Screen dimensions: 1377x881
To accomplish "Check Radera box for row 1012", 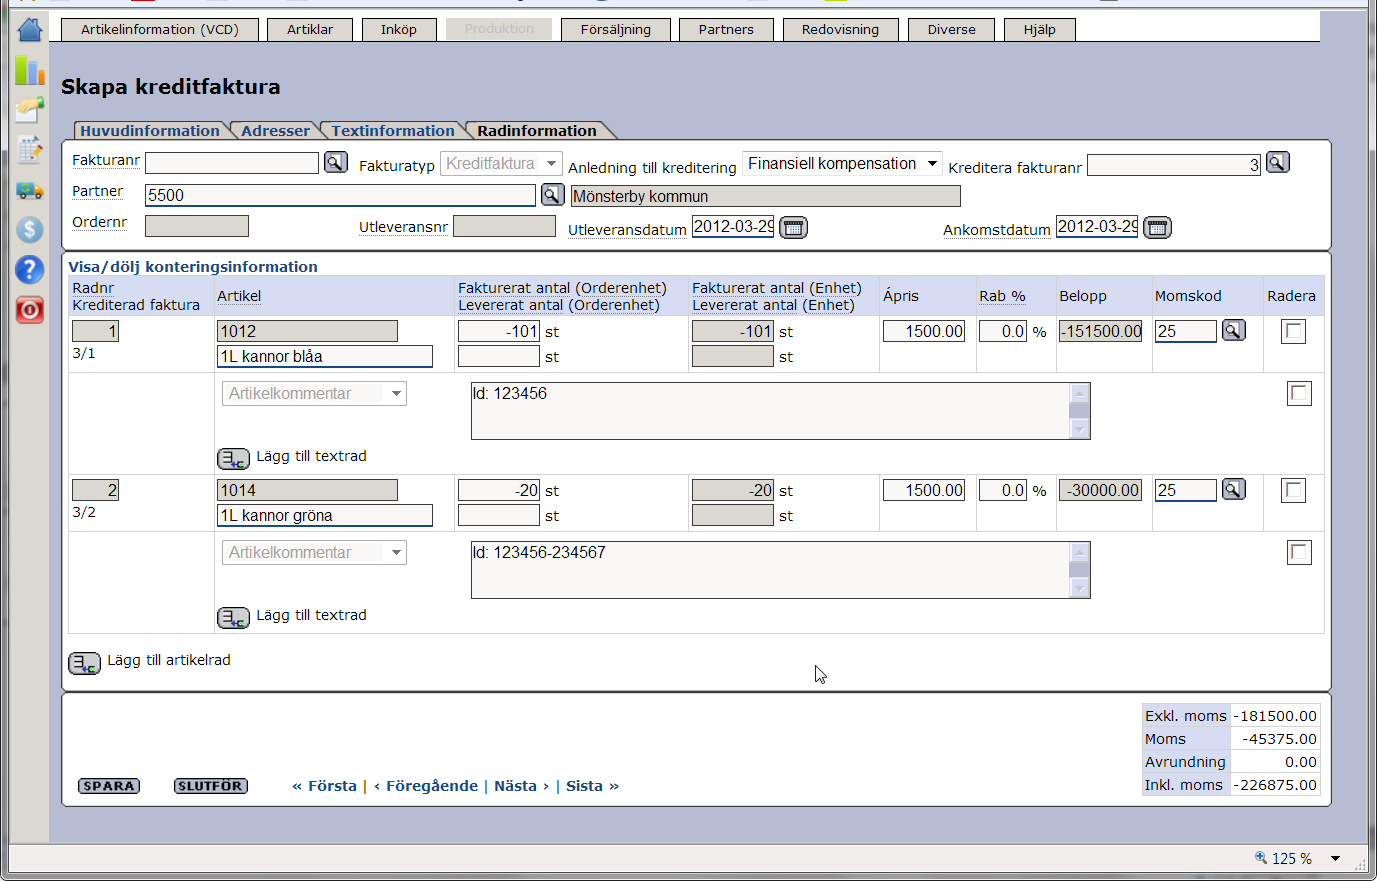I will tap(1294, 331).
